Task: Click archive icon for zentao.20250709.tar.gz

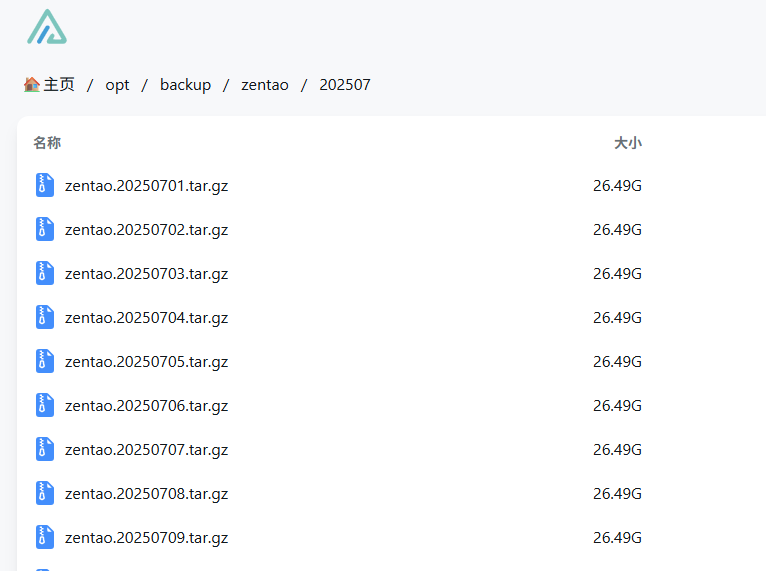Action: (44, 537)
